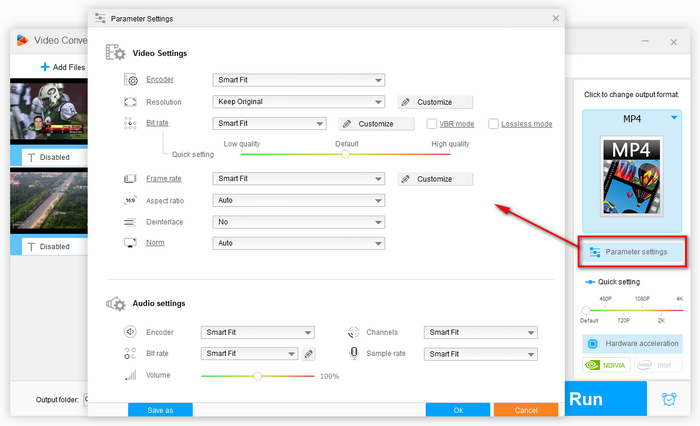Click the Intel acceleration badge
Viewport: 700px width, 426px height.
(658, 365)
